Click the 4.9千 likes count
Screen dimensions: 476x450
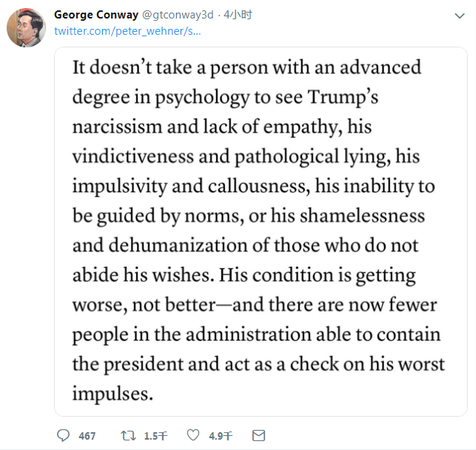click(x=221, y=436)
